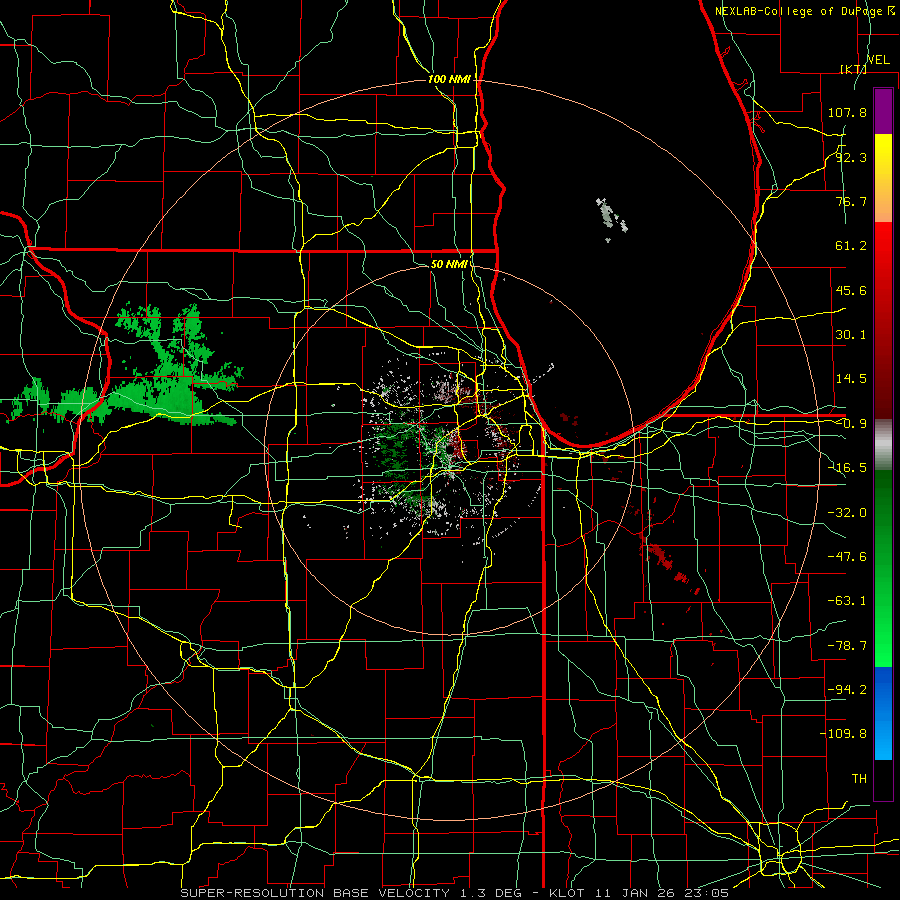The height and width of the screenshot is (900, 900).
Task: Select the -47.6 velocity scale value
Action: (x=847, y=557)
